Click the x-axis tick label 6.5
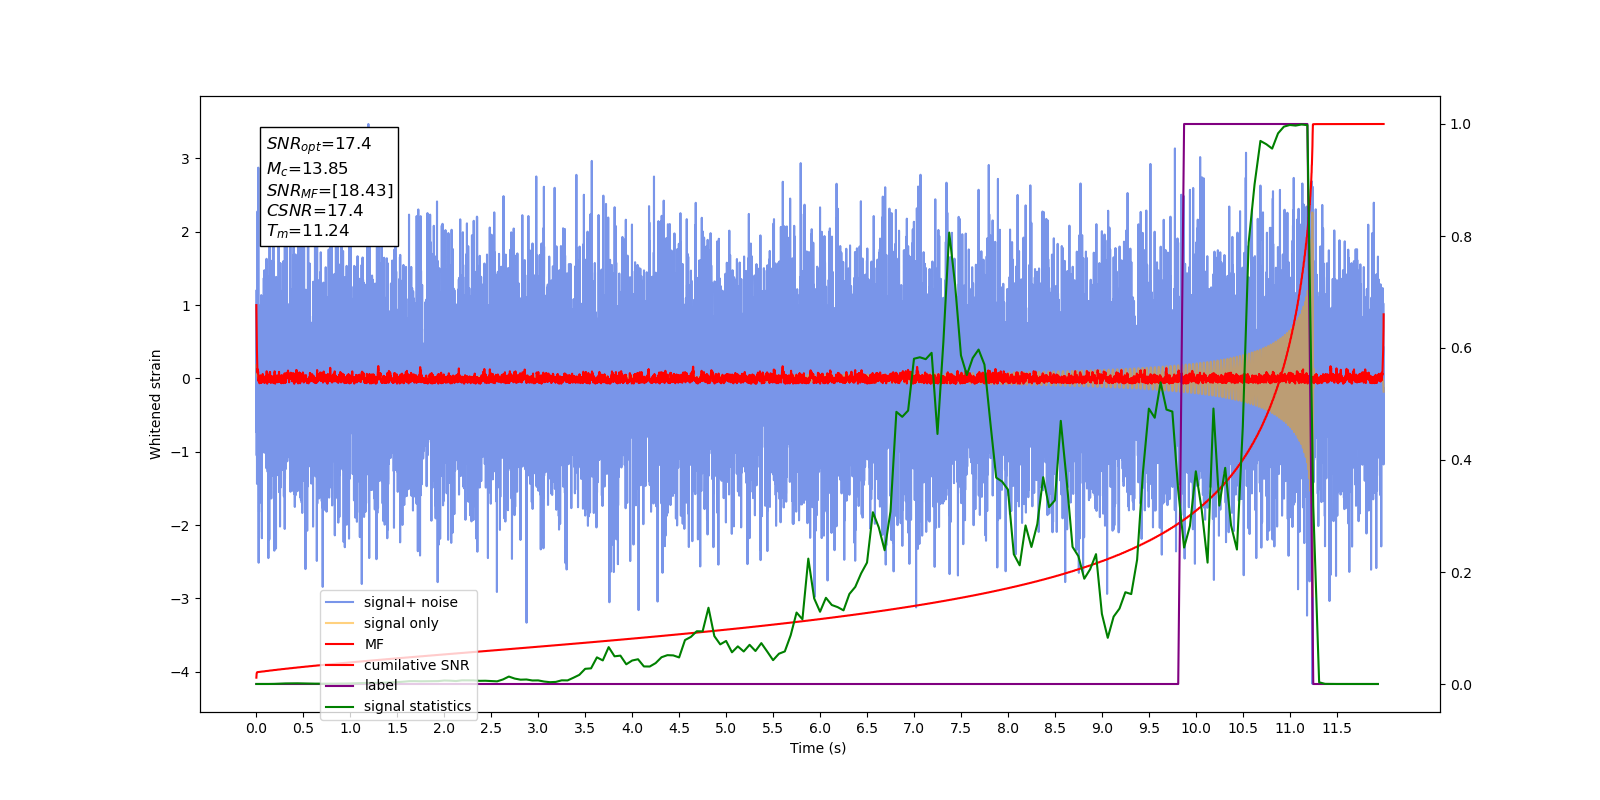Screen dimensions: 1600x800 coord(867,728)
